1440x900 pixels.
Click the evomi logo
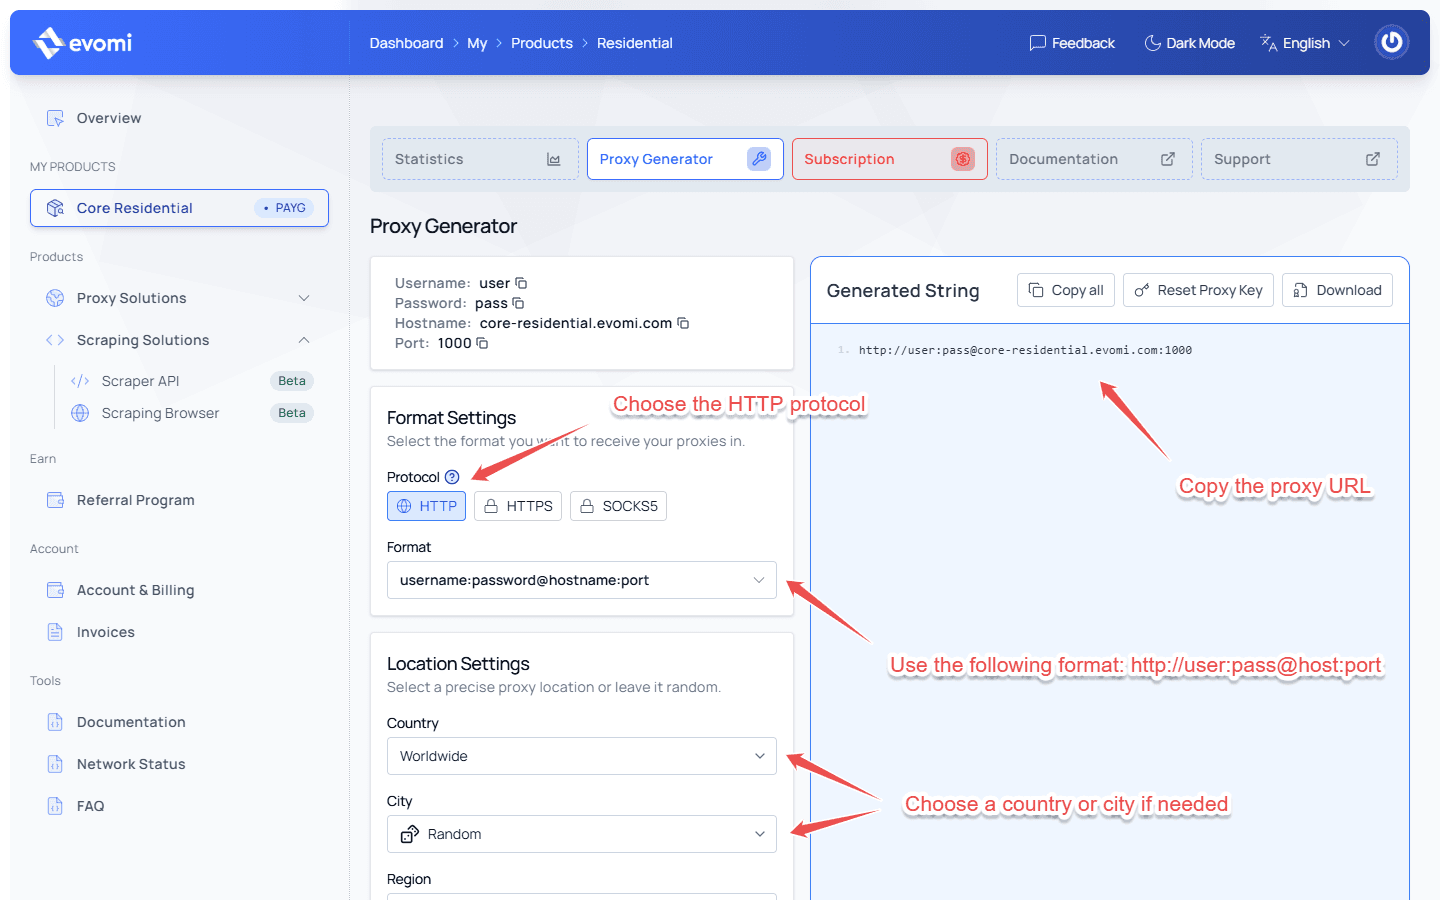83,43
